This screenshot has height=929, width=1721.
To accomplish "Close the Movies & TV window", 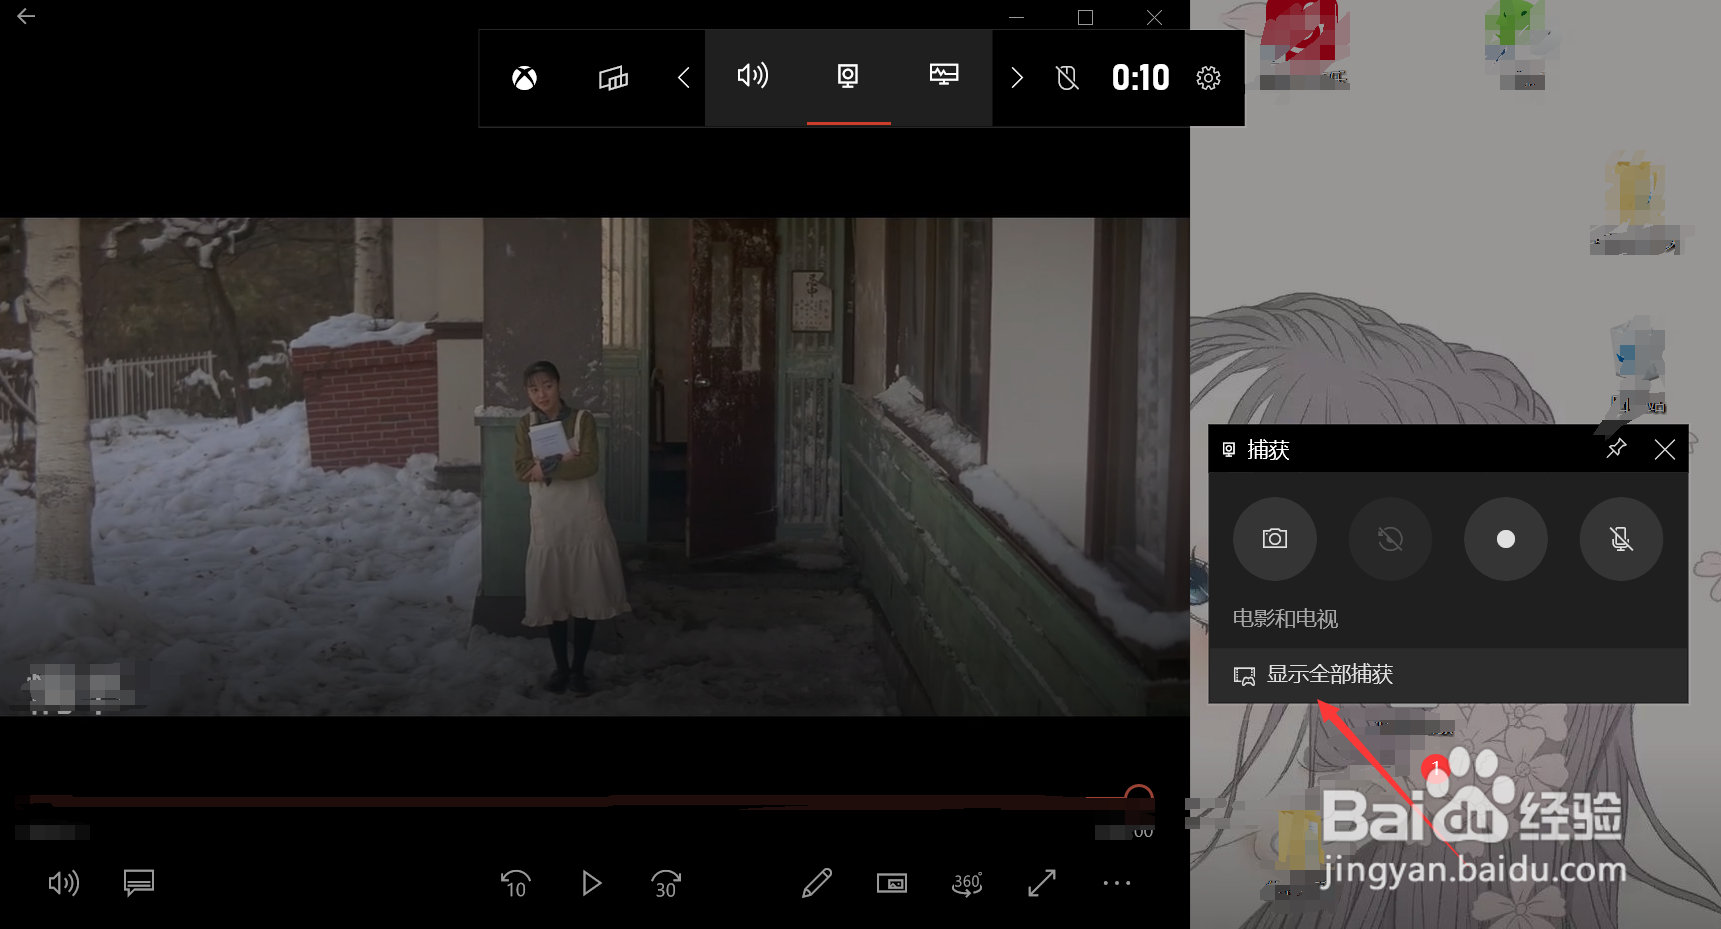I will coord(1154,17).
